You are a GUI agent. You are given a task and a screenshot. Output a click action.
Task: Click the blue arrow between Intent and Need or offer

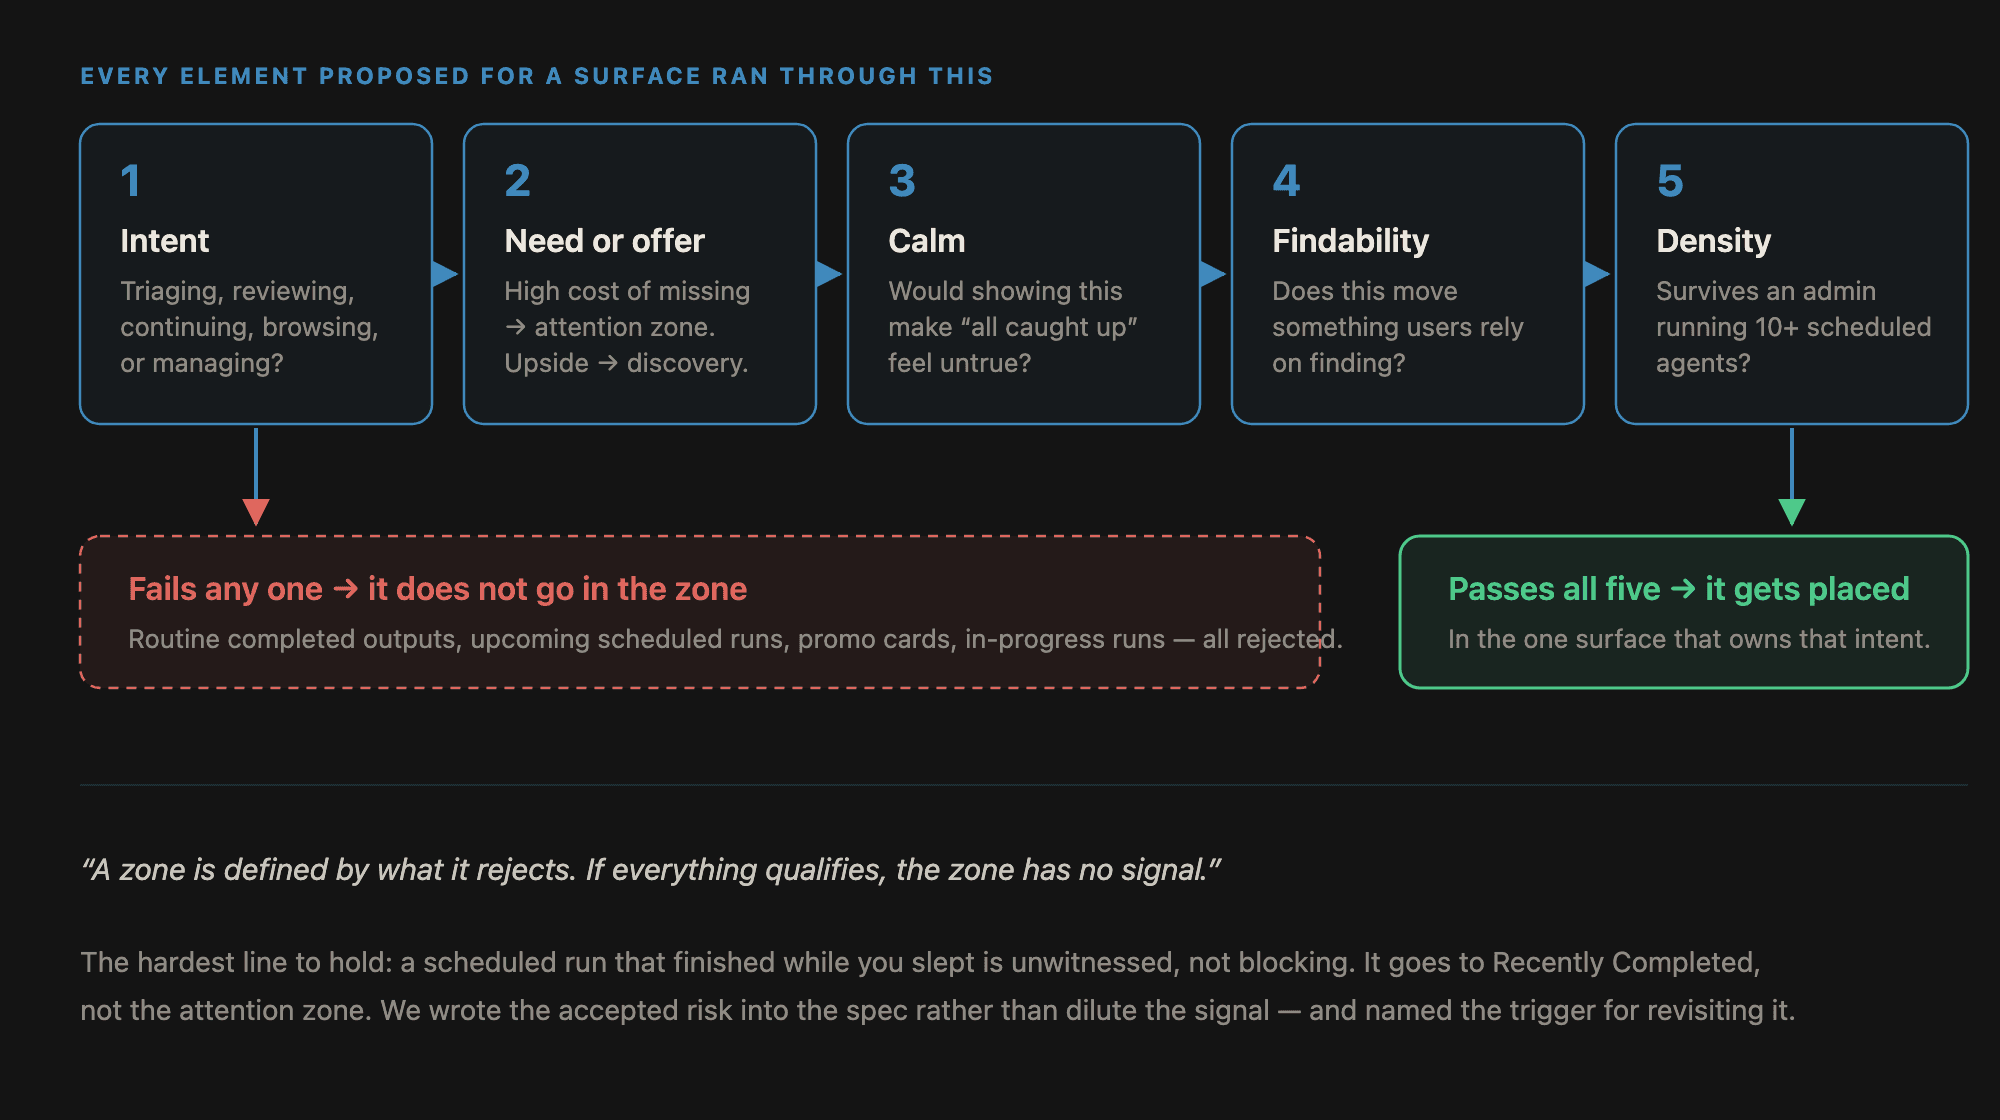click(x=445, y=274)
